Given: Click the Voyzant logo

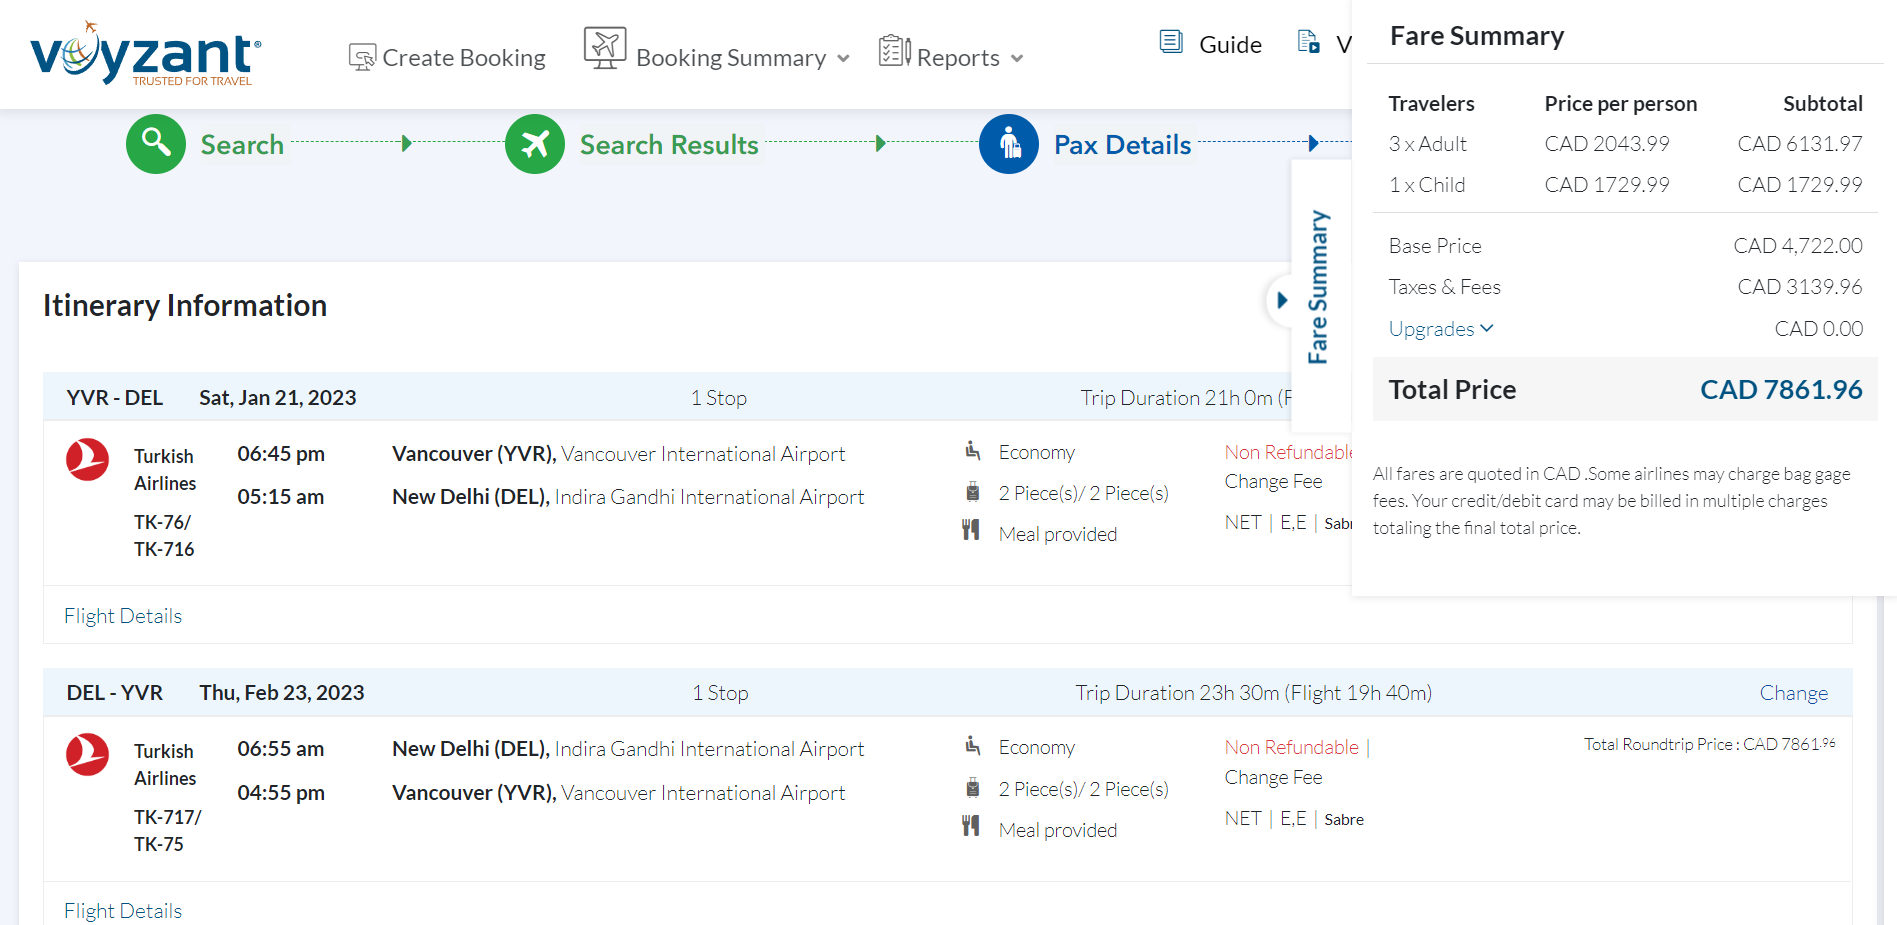Looking at the screenshot, I should point(145,55).
